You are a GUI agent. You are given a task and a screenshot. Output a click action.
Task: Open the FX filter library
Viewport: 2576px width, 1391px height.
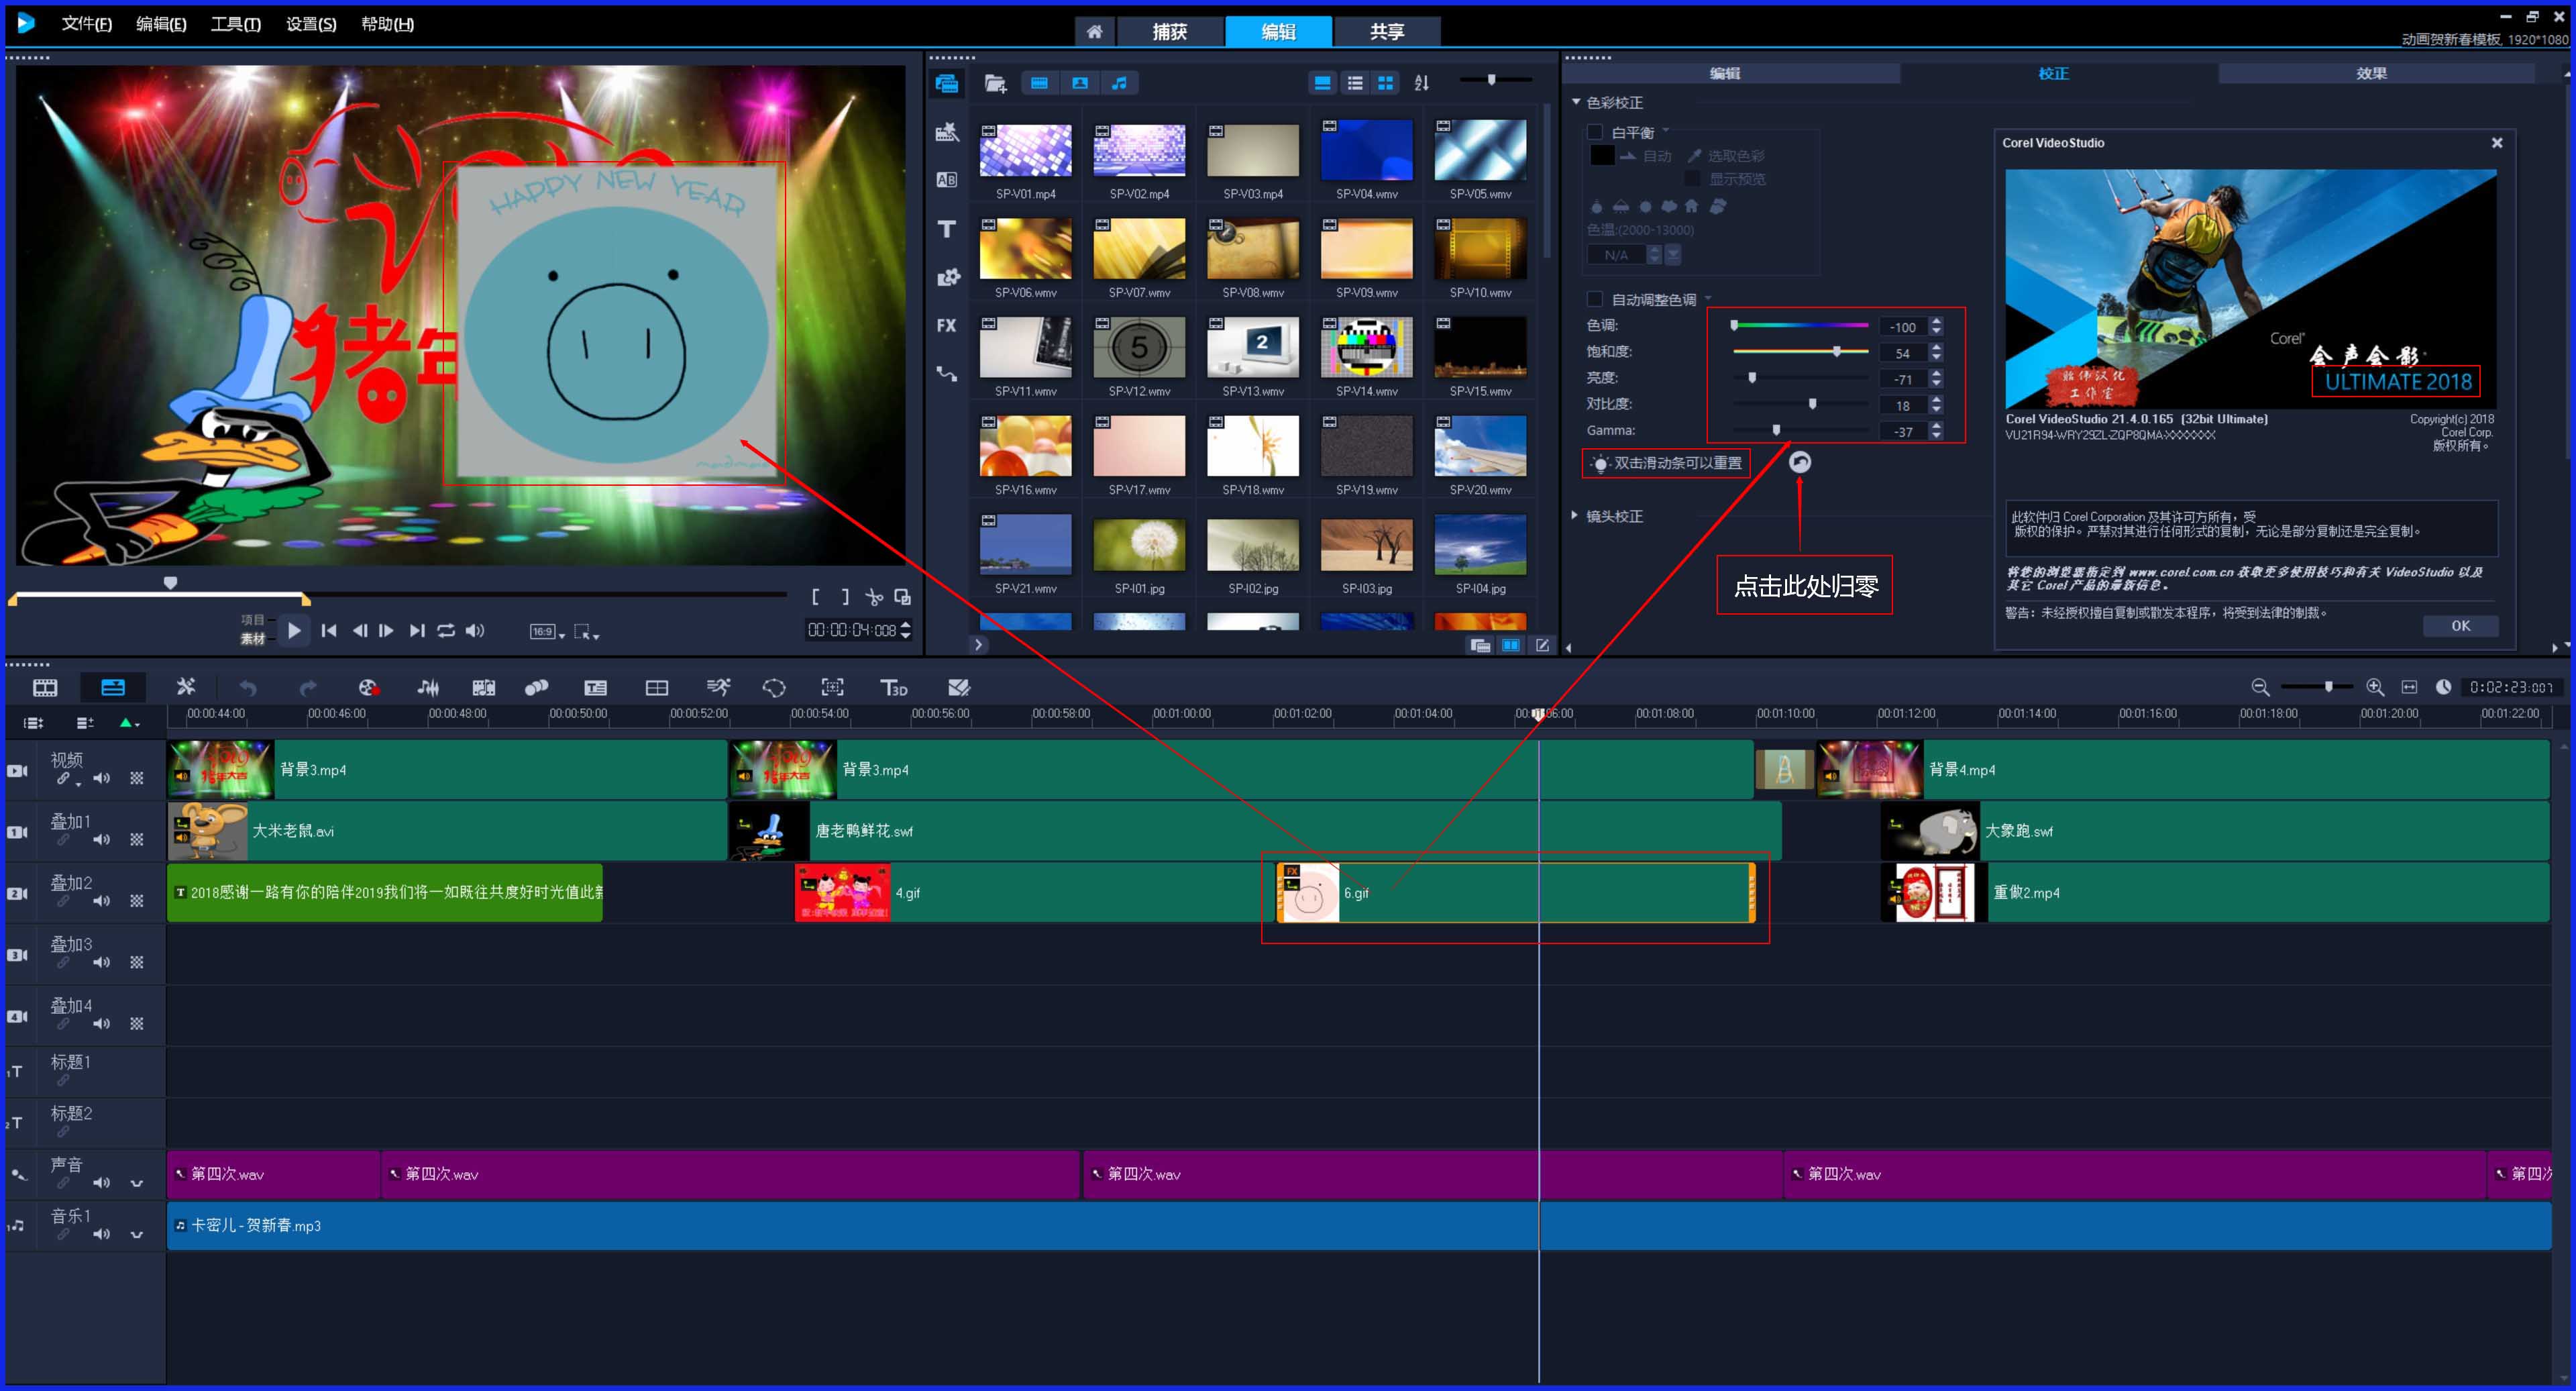click(x=947, y=325)
